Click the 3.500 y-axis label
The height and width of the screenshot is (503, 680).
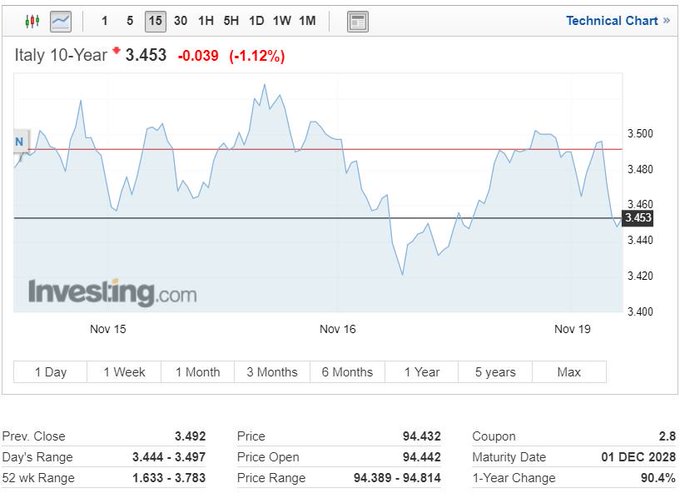point(640,134)
